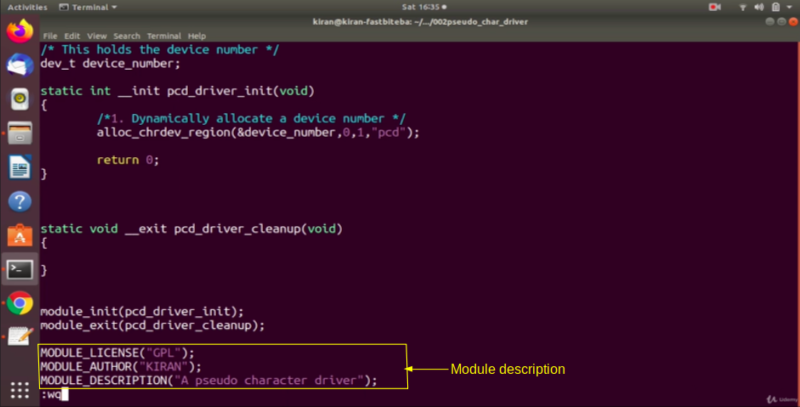Select the Terminal icon in the dock
Screen dimensions: 800x407
(x=19, y=269)
